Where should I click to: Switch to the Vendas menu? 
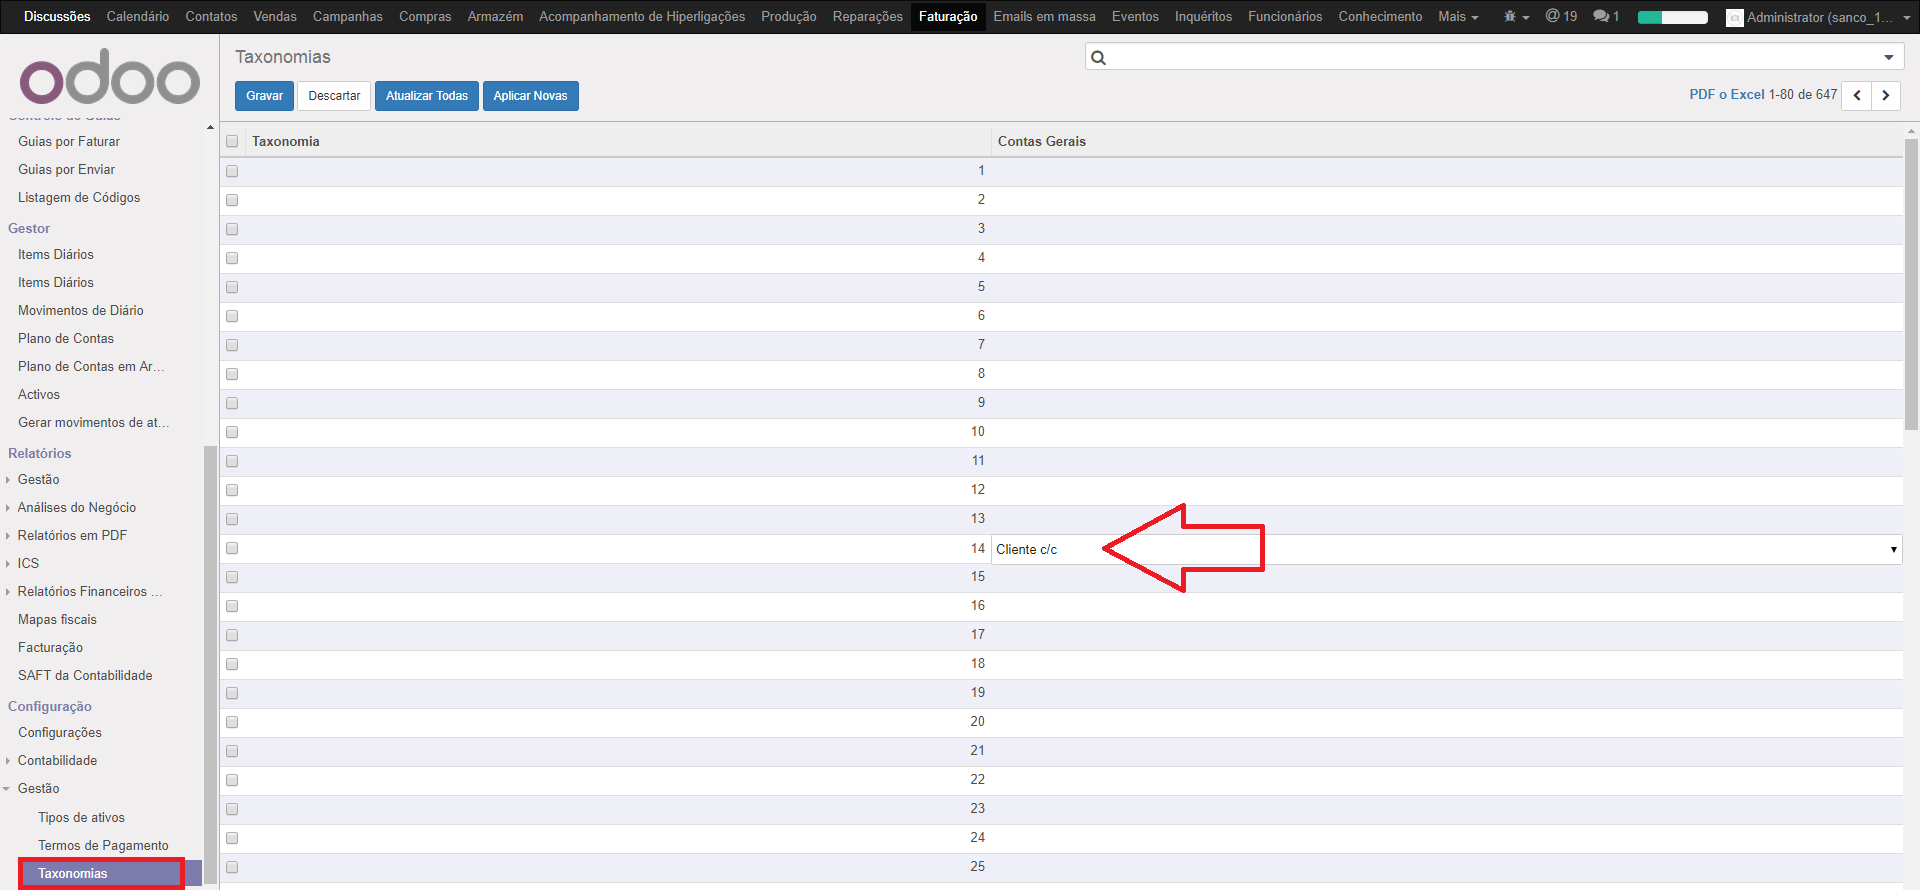coord(275,17)
